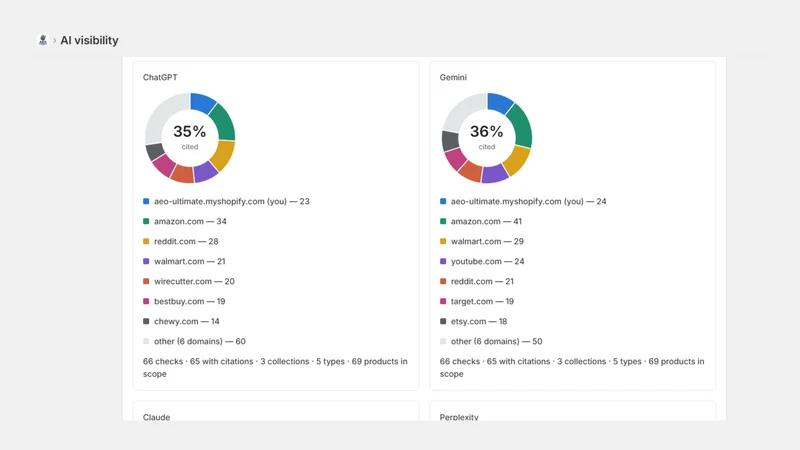
Task: Click the Perplexity card heading
Action: click(459, 417)
